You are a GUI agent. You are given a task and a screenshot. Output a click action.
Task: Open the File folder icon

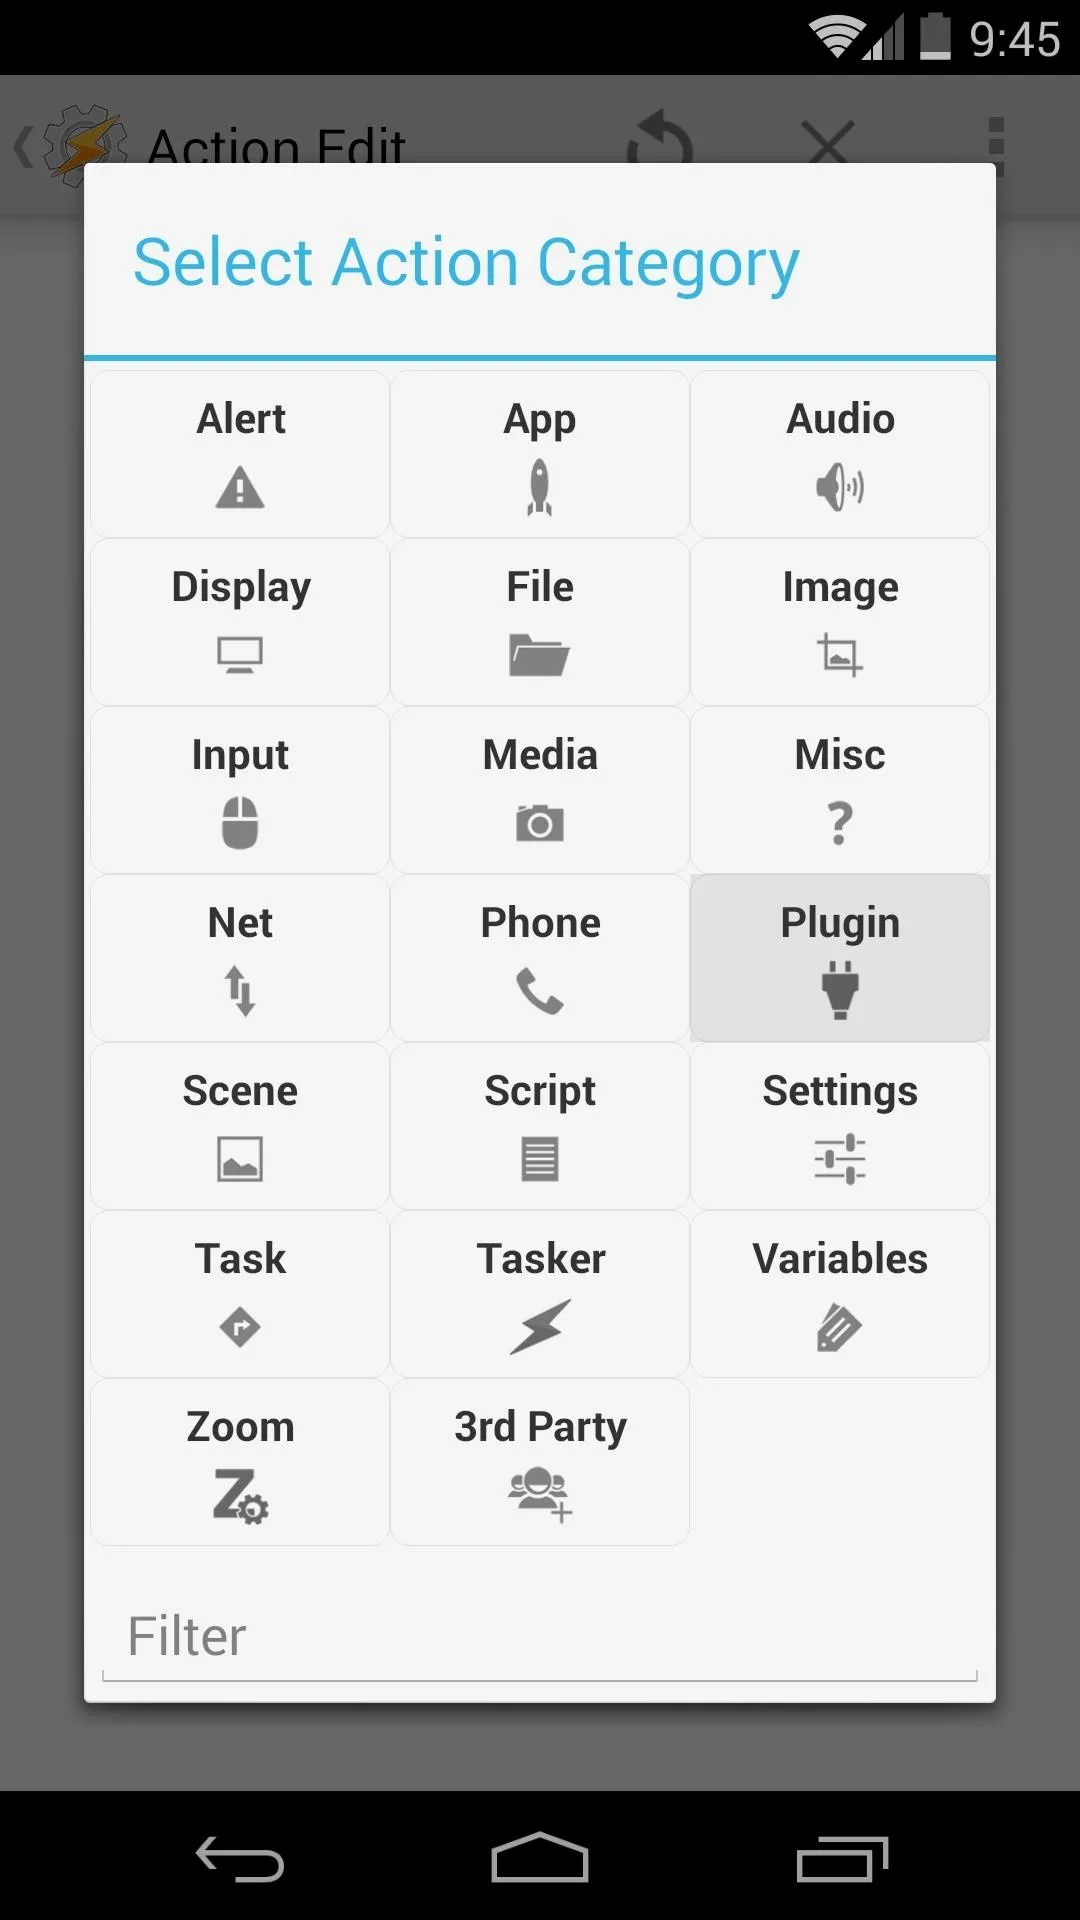[539, 655]
